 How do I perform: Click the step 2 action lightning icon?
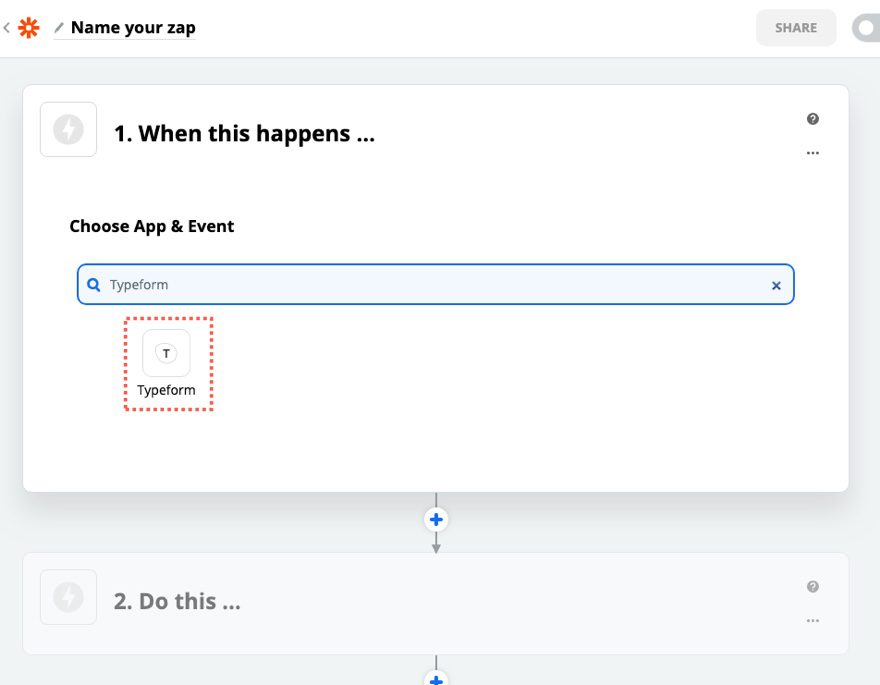[68, 597]
